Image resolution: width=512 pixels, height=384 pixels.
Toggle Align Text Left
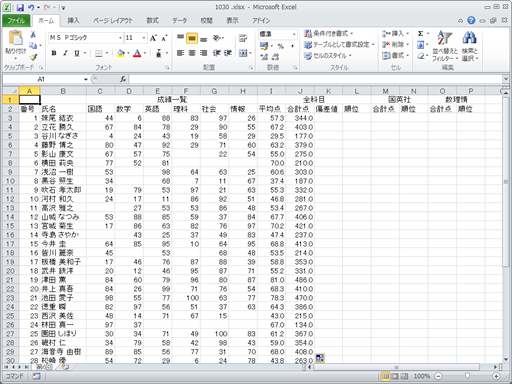point(180,53)
